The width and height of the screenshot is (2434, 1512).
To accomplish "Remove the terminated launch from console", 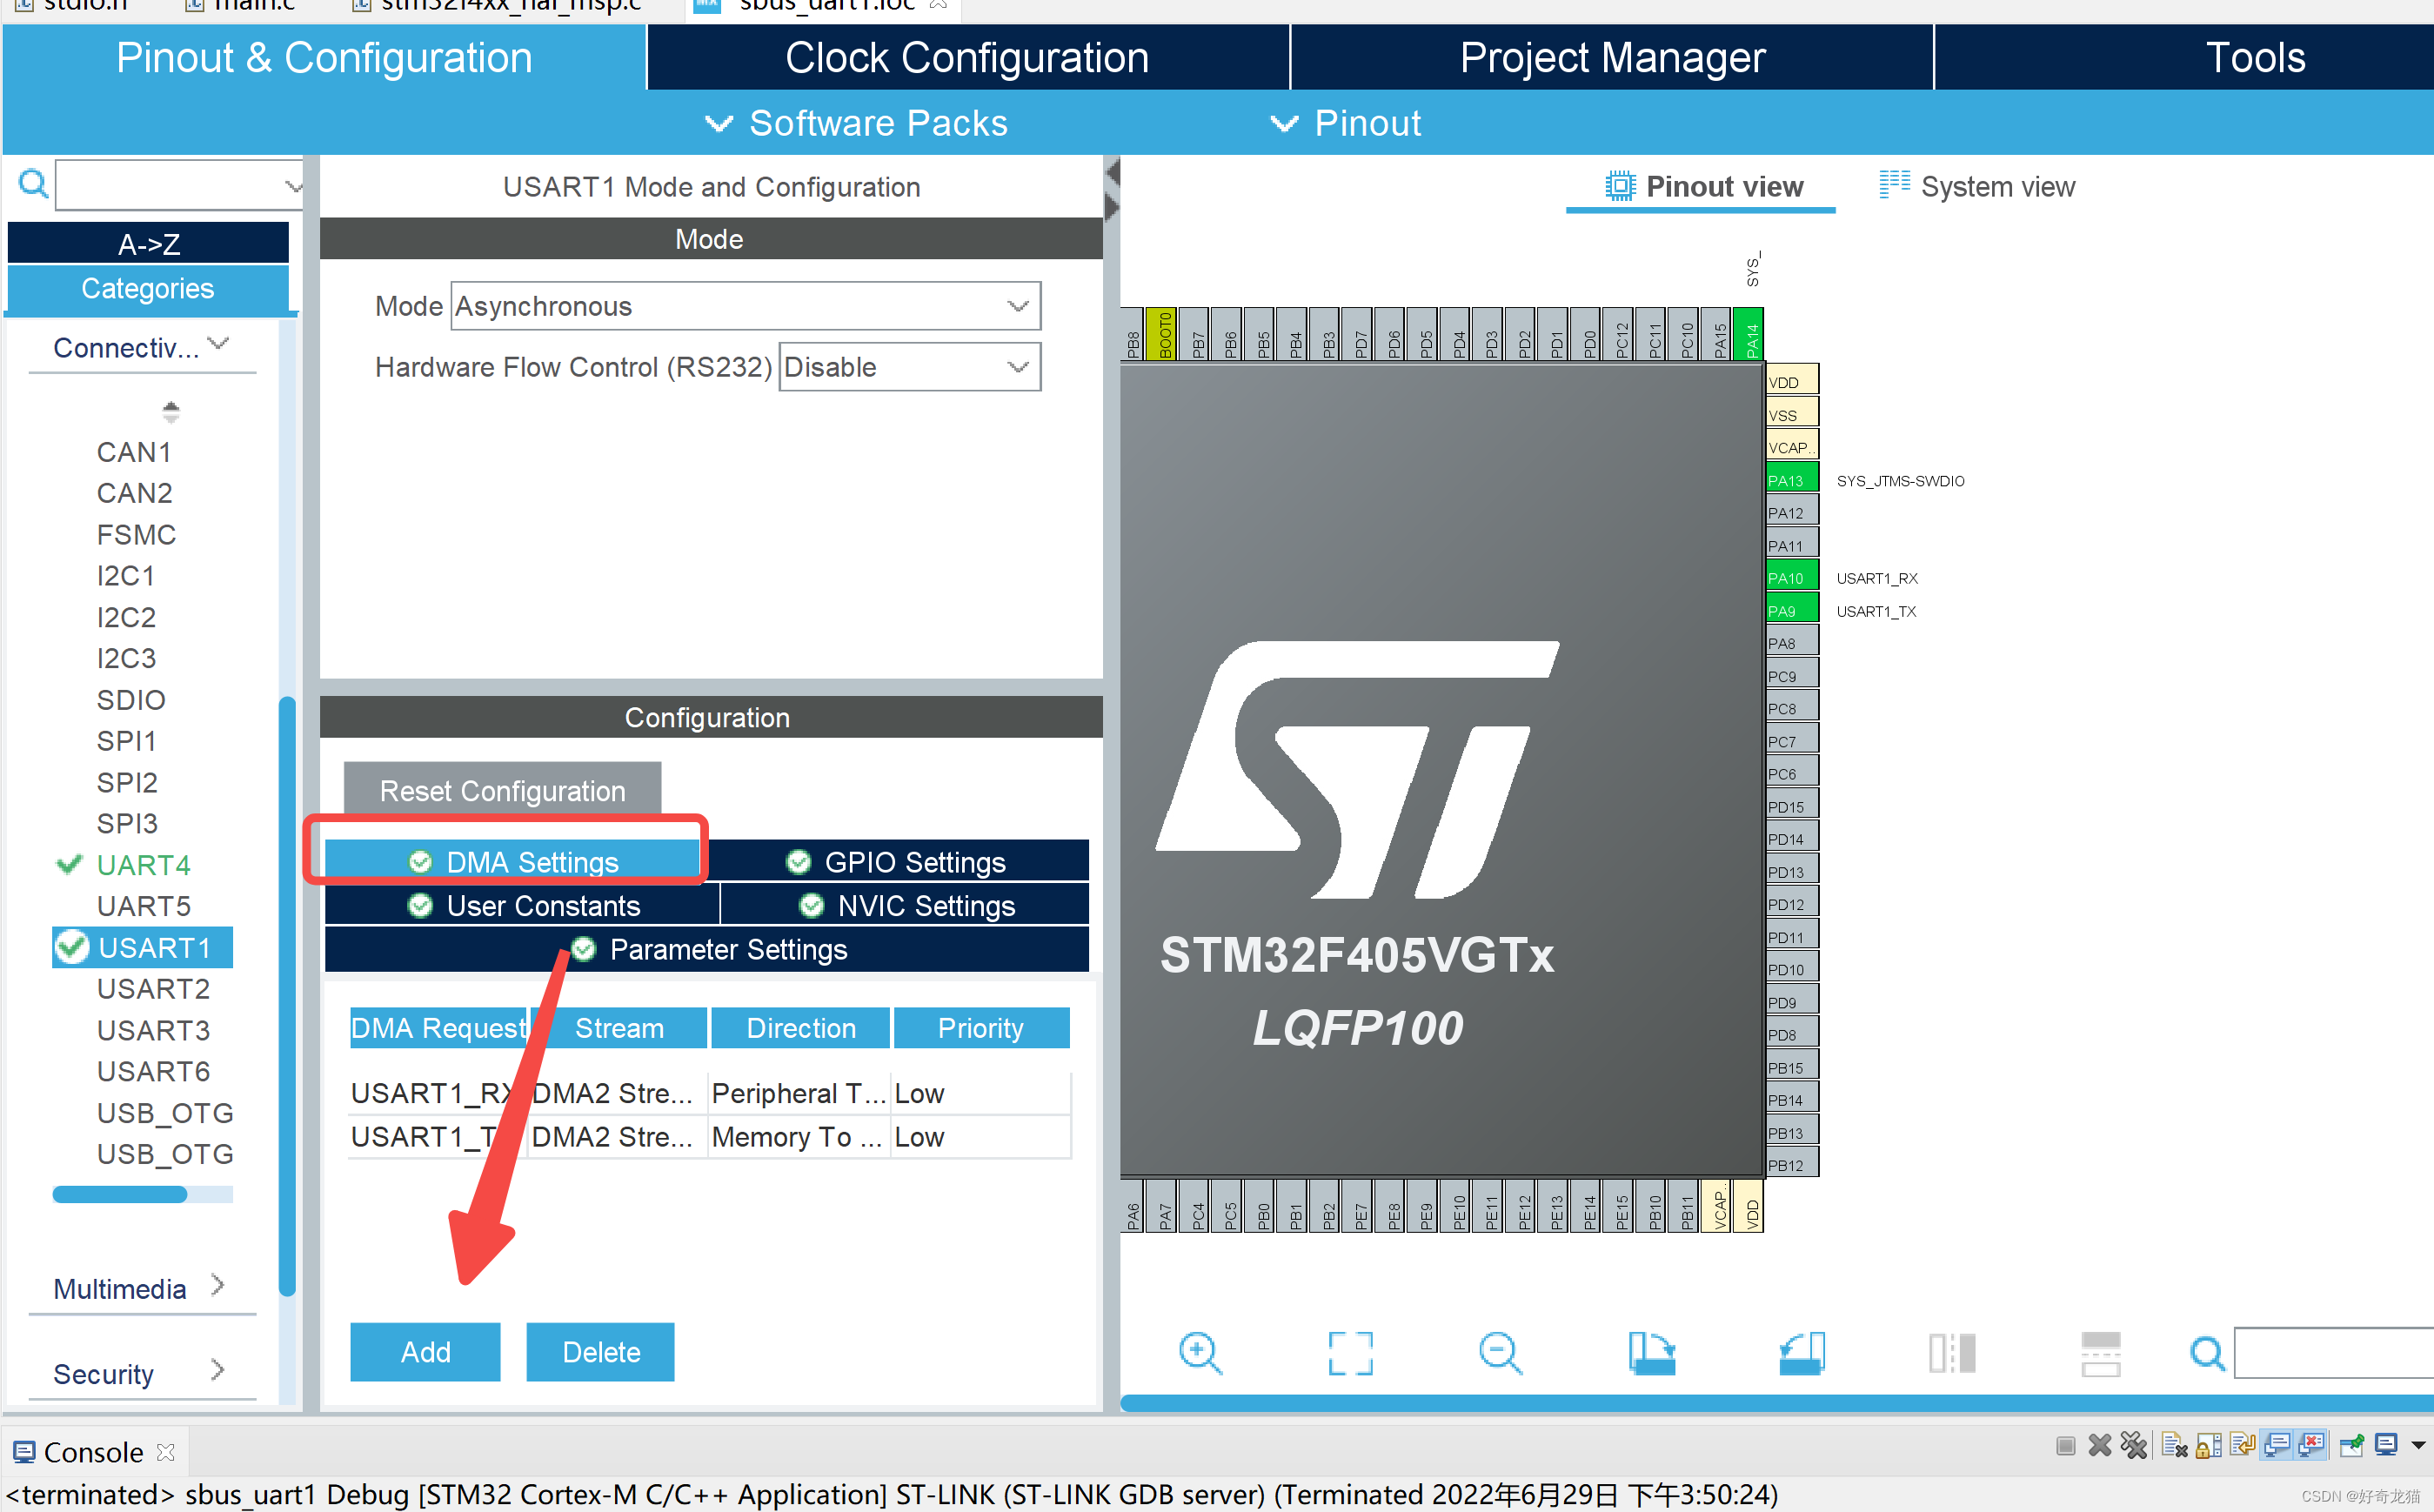I will (2100, 1446).
